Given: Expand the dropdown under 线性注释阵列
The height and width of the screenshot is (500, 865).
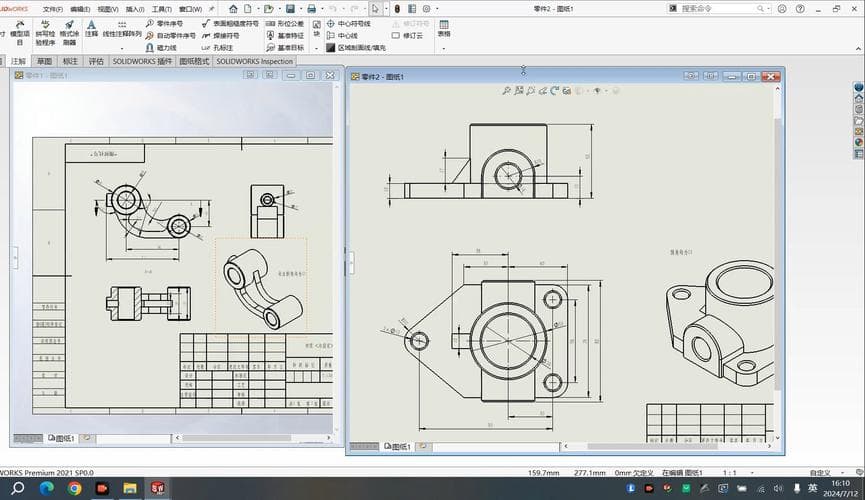Looking at the screenshot, I should point(122,49).
